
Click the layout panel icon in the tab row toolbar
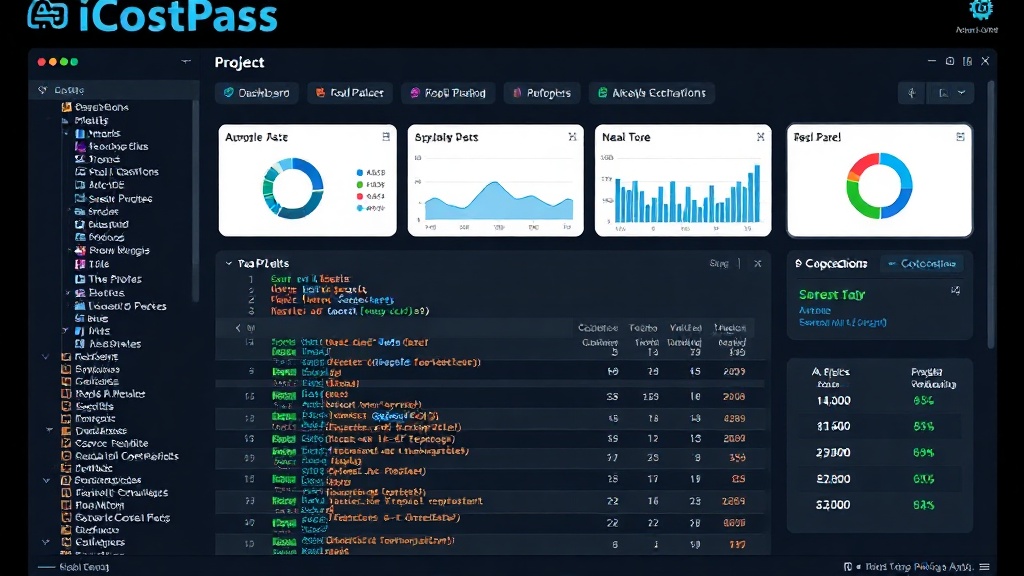[x=943, y=93]
